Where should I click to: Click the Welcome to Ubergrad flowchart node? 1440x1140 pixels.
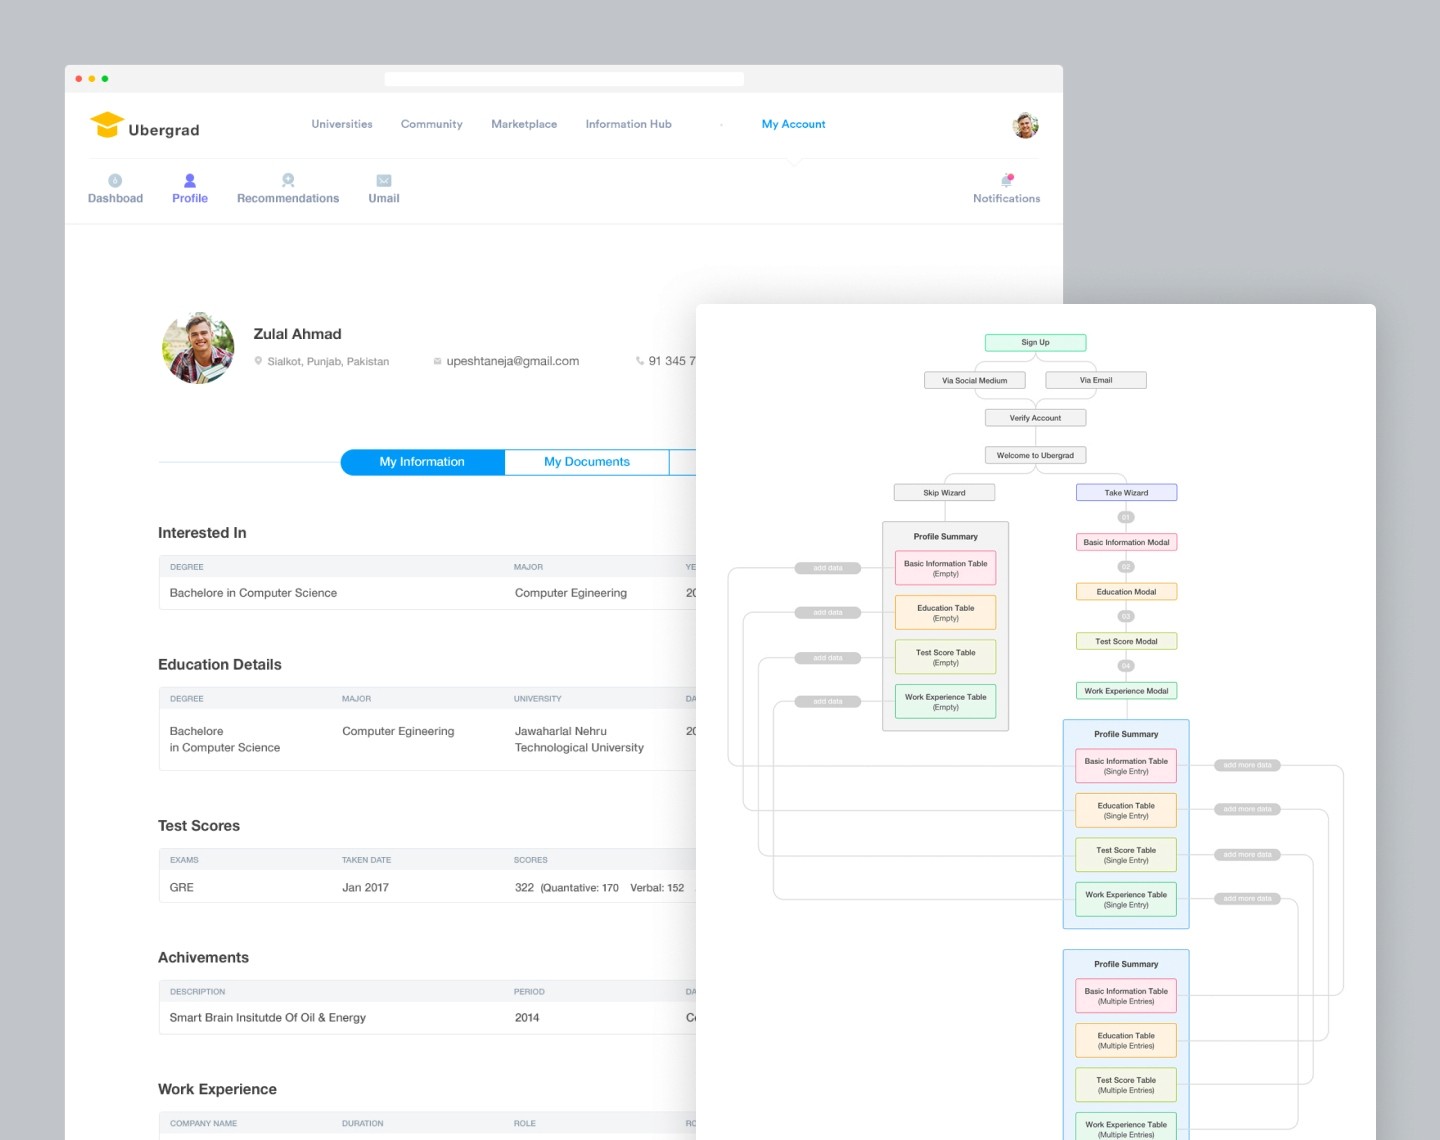click(x=1036, y=455)
